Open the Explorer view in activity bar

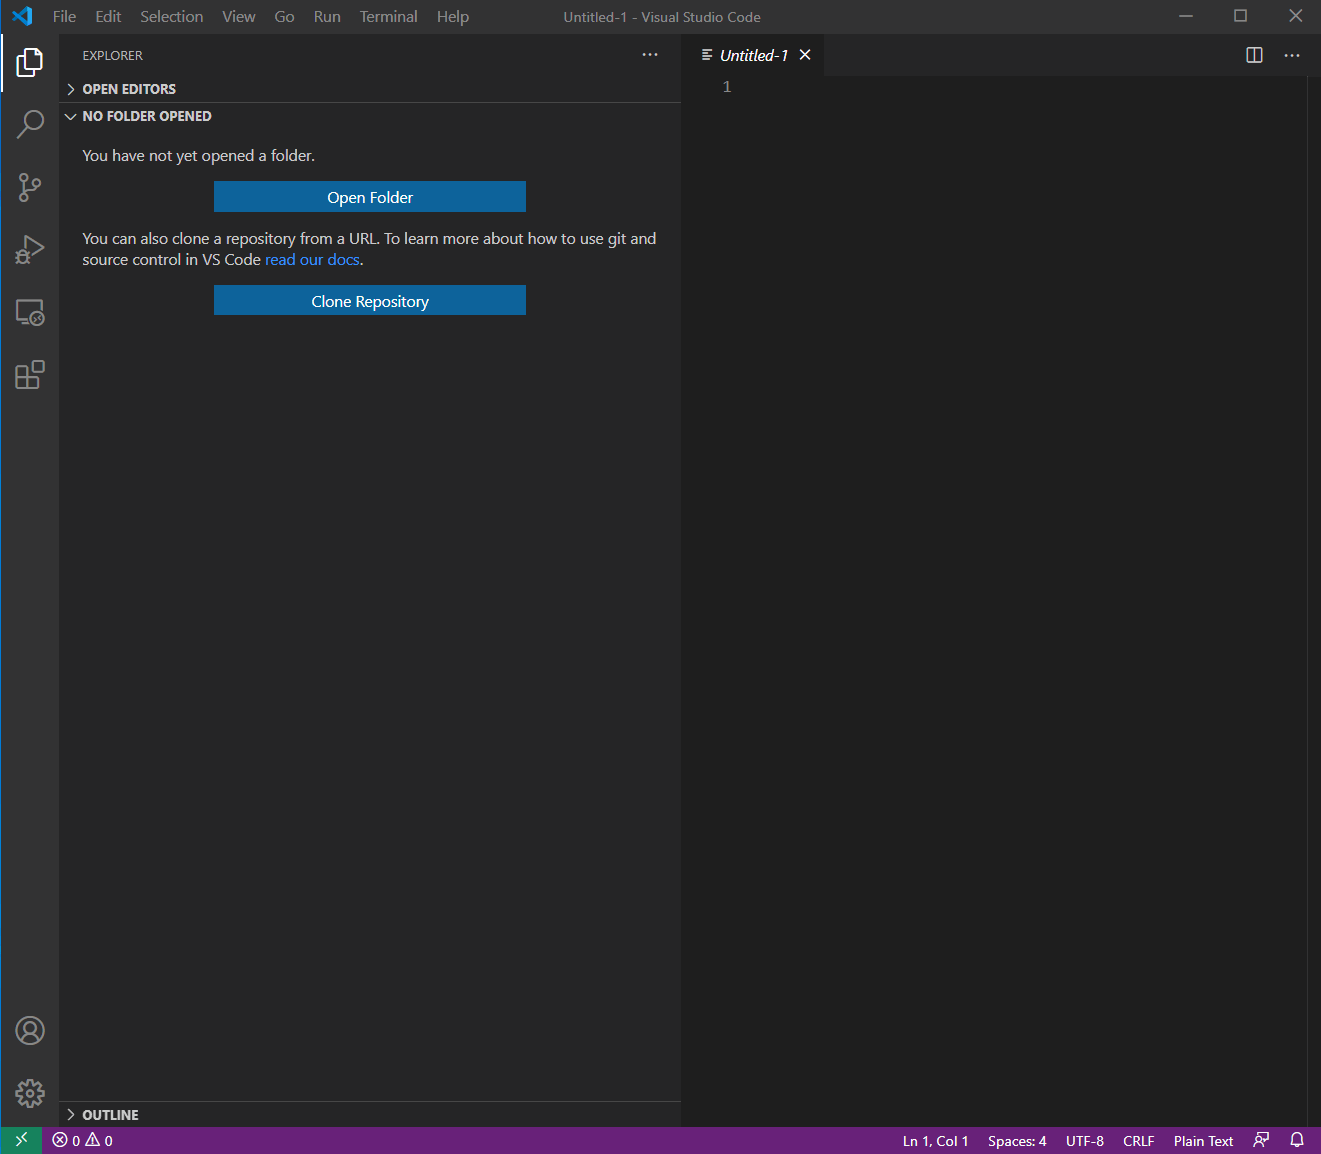(30, 62)
